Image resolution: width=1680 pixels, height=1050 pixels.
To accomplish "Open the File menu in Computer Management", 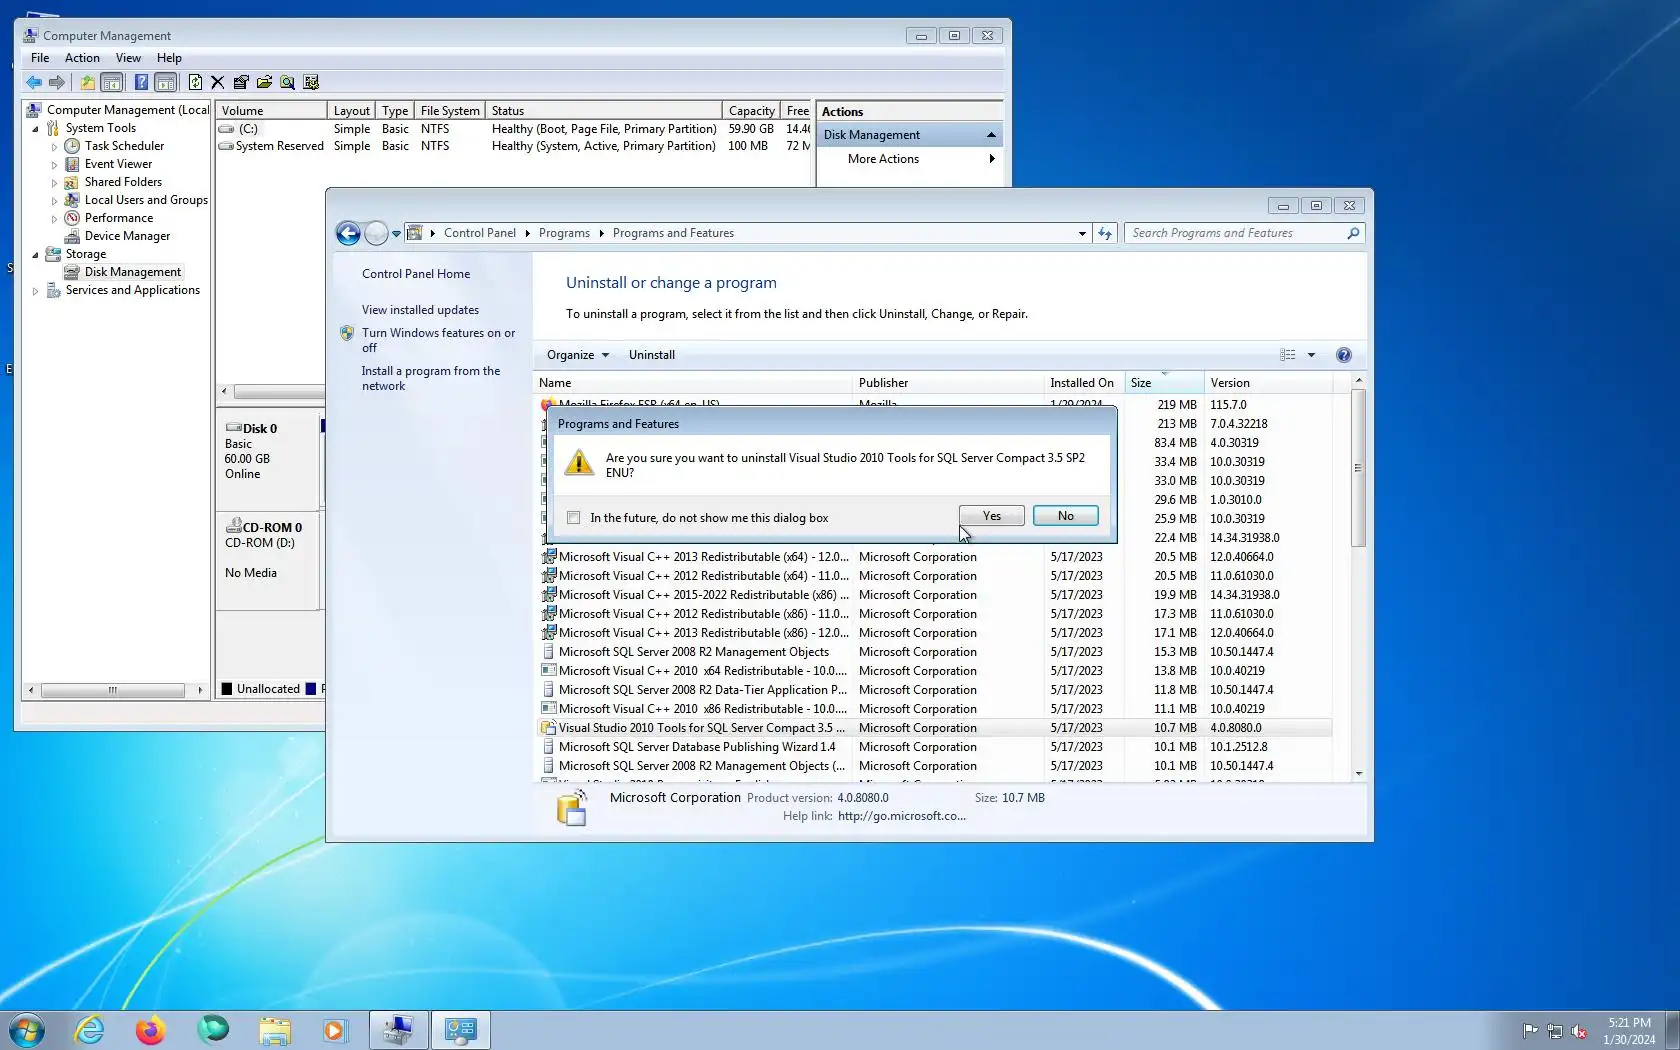I will tap(40, 58).
